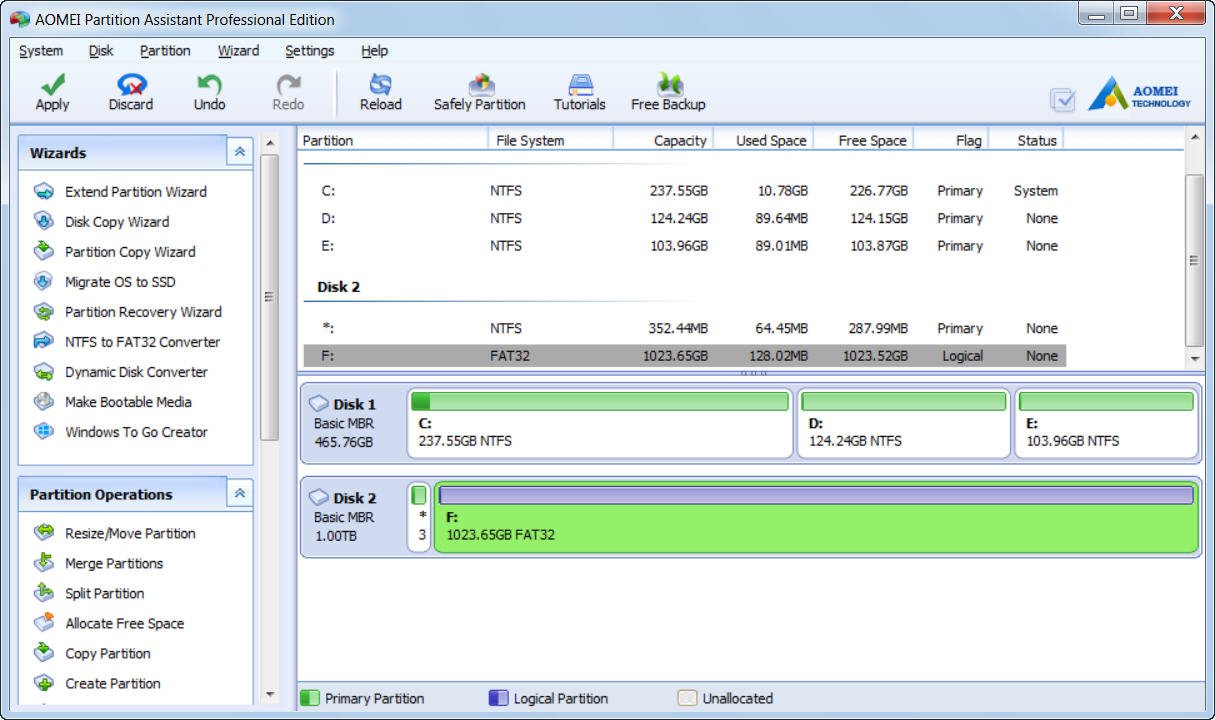
Task: Click the partition list scroll-up arrow
Action: pos(1193,137)
